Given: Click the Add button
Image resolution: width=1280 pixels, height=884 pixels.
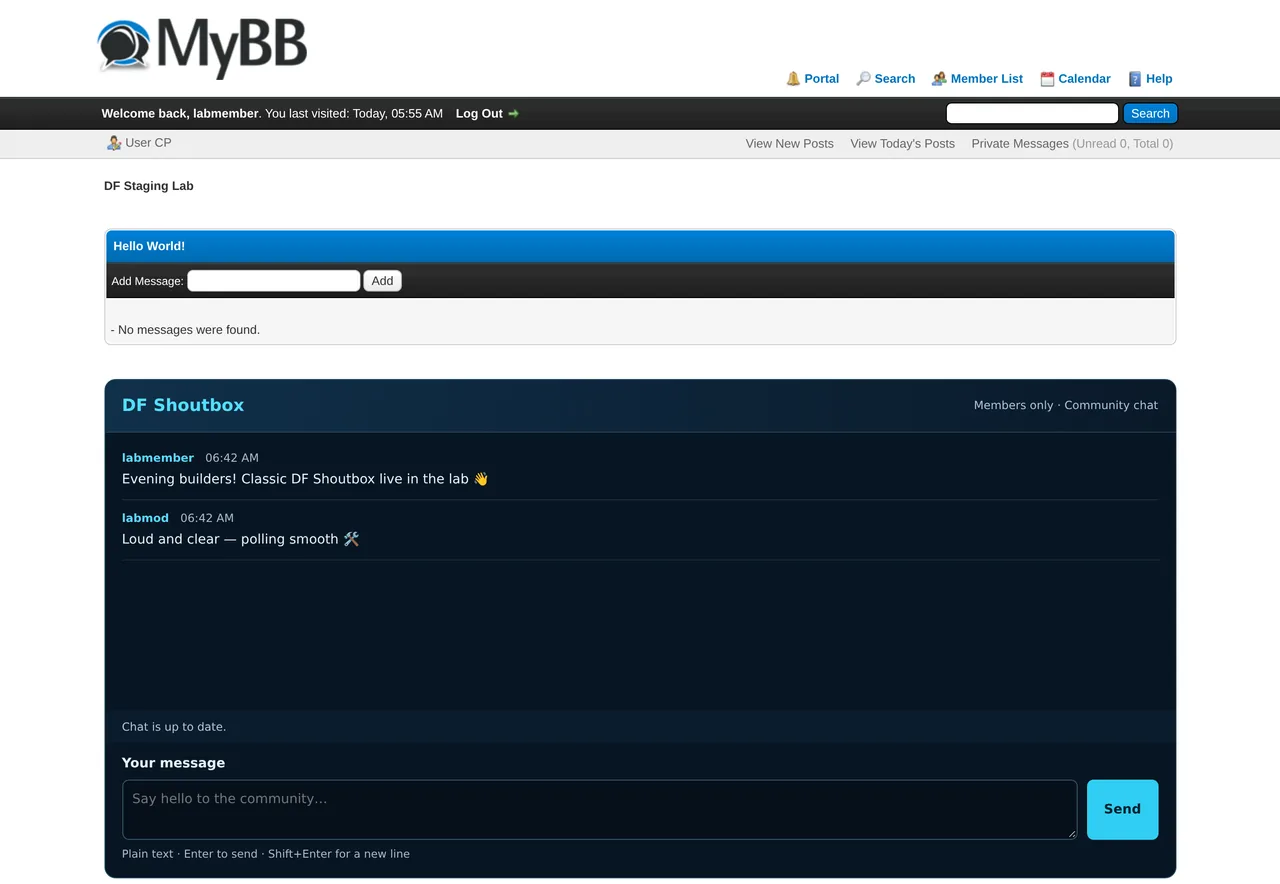Looking at the screenshot, I should point(382,281).
